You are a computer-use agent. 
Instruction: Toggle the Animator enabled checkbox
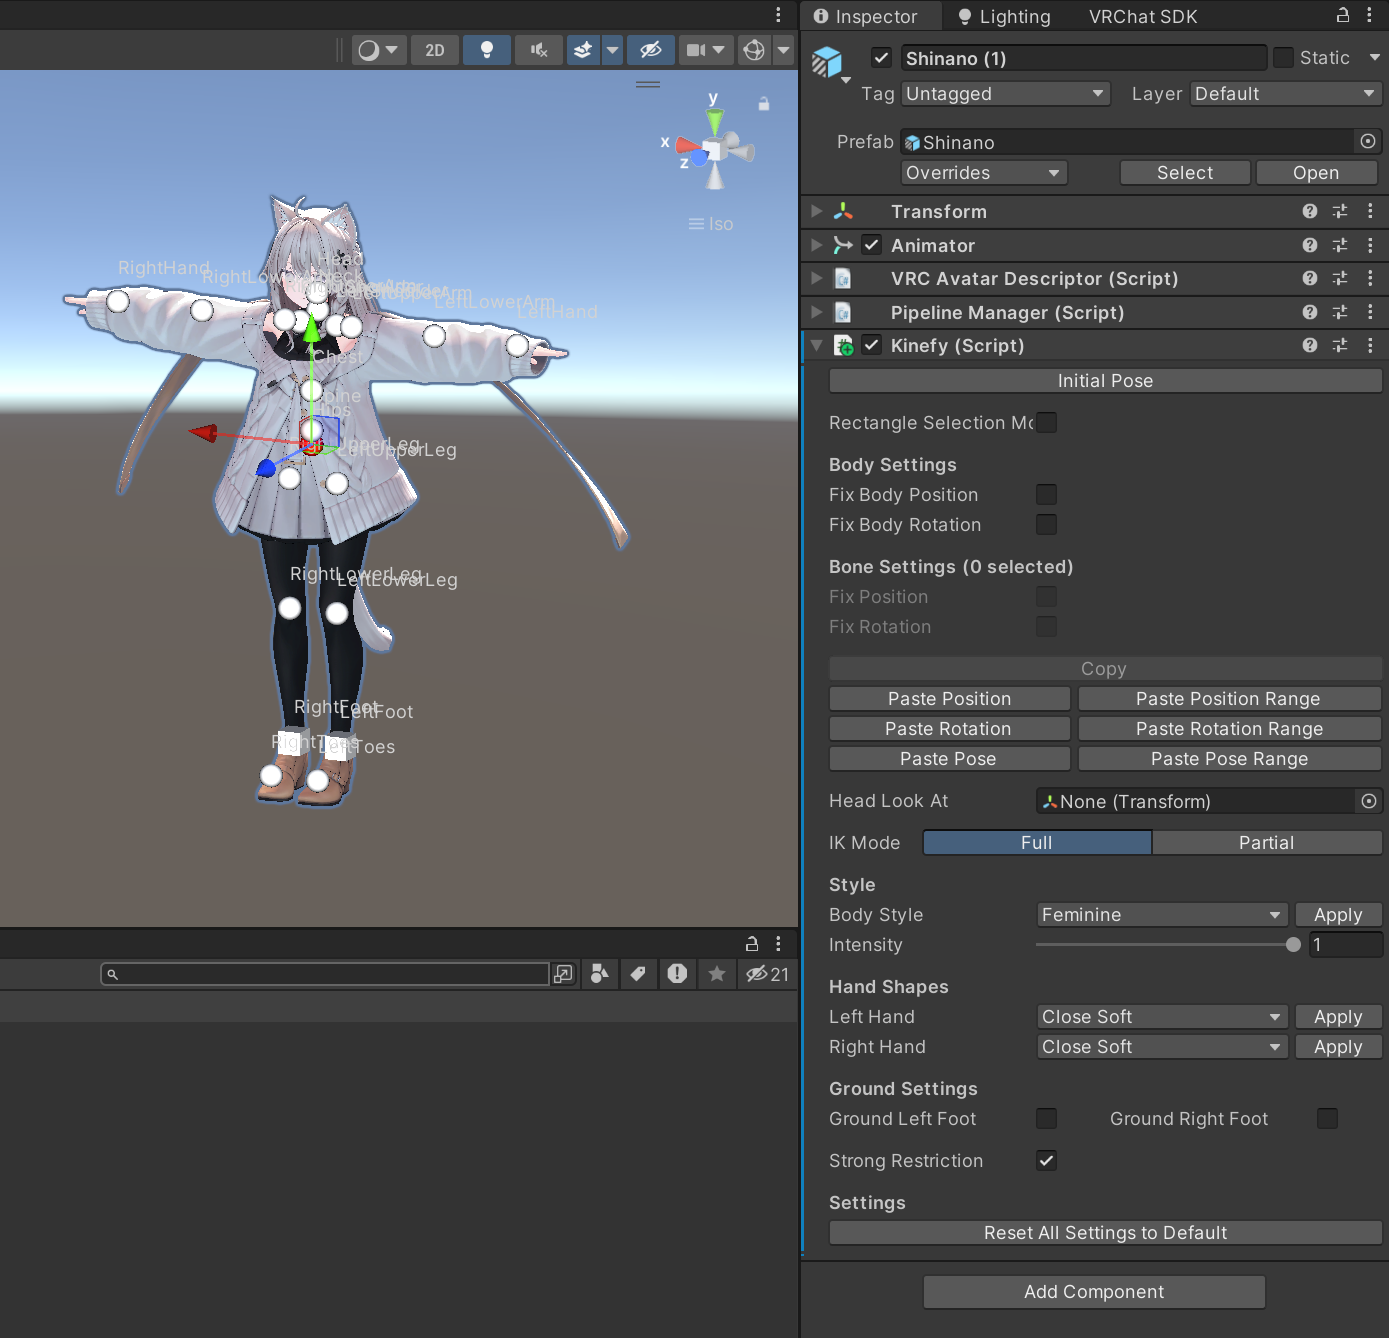coord(872,245)
